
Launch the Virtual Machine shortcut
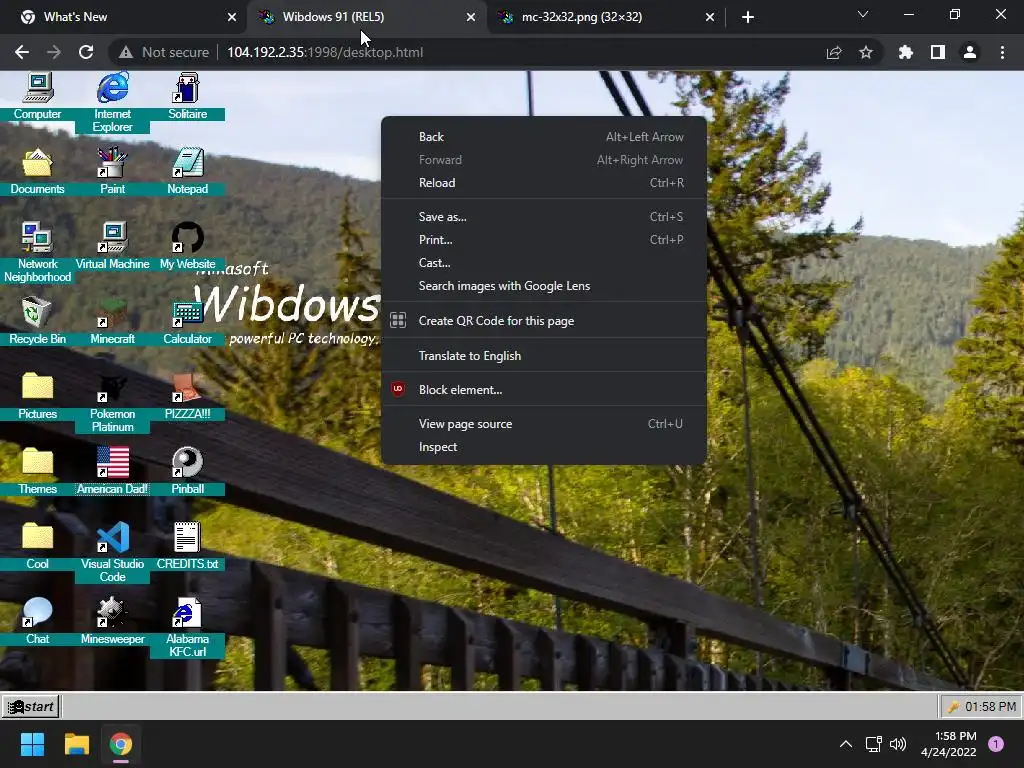[x=112, y=246]
